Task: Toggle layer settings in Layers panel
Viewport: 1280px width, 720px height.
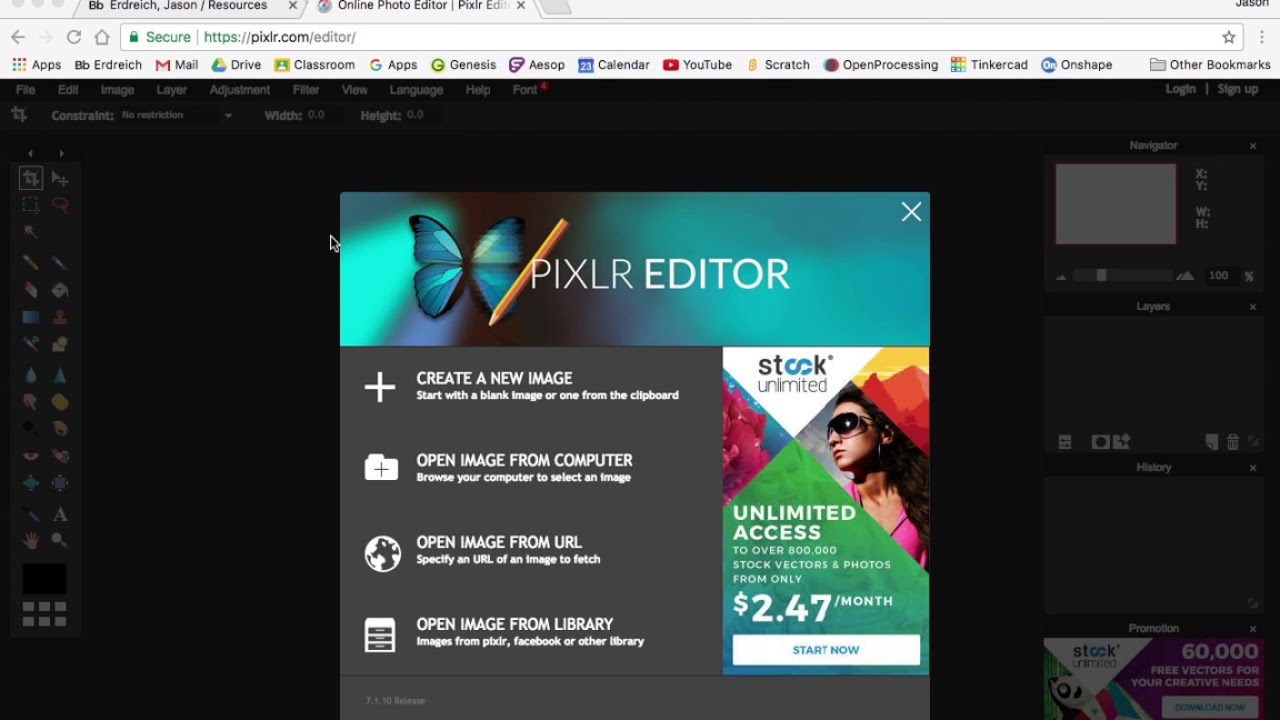Action: coord(1065,442)
